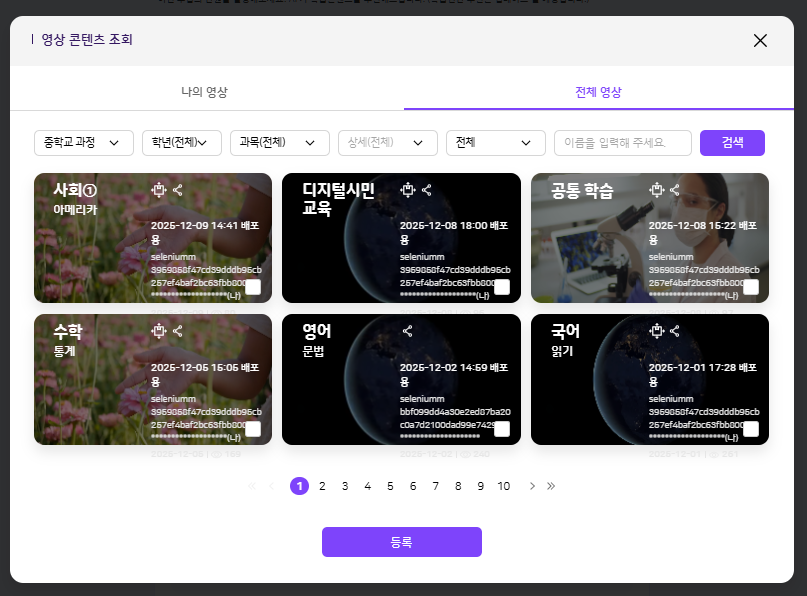
Task: Click the share icon on the 영어 문법 card
Action: pyautogui.click(x=407, y=330)
